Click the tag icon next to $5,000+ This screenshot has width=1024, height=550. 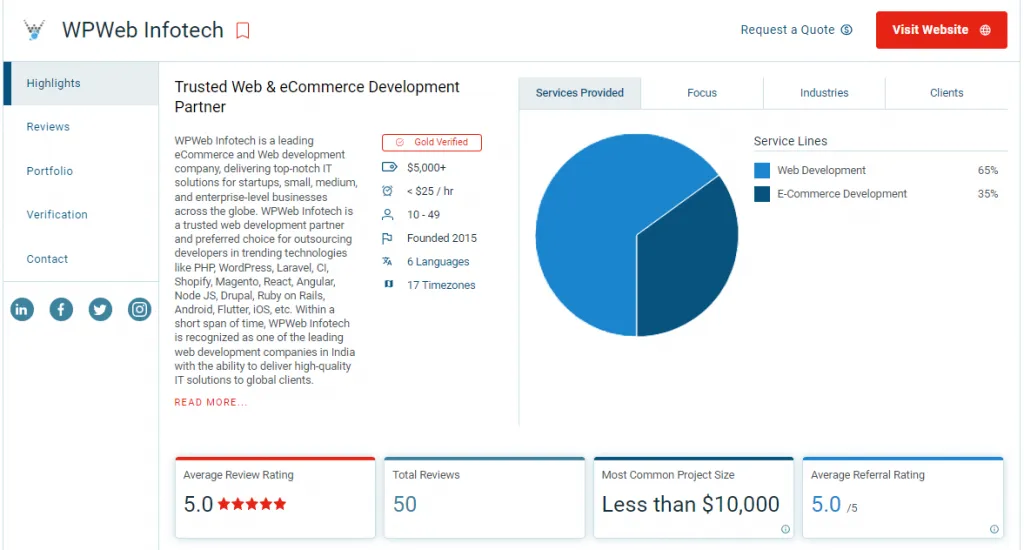tap(389, 167)
